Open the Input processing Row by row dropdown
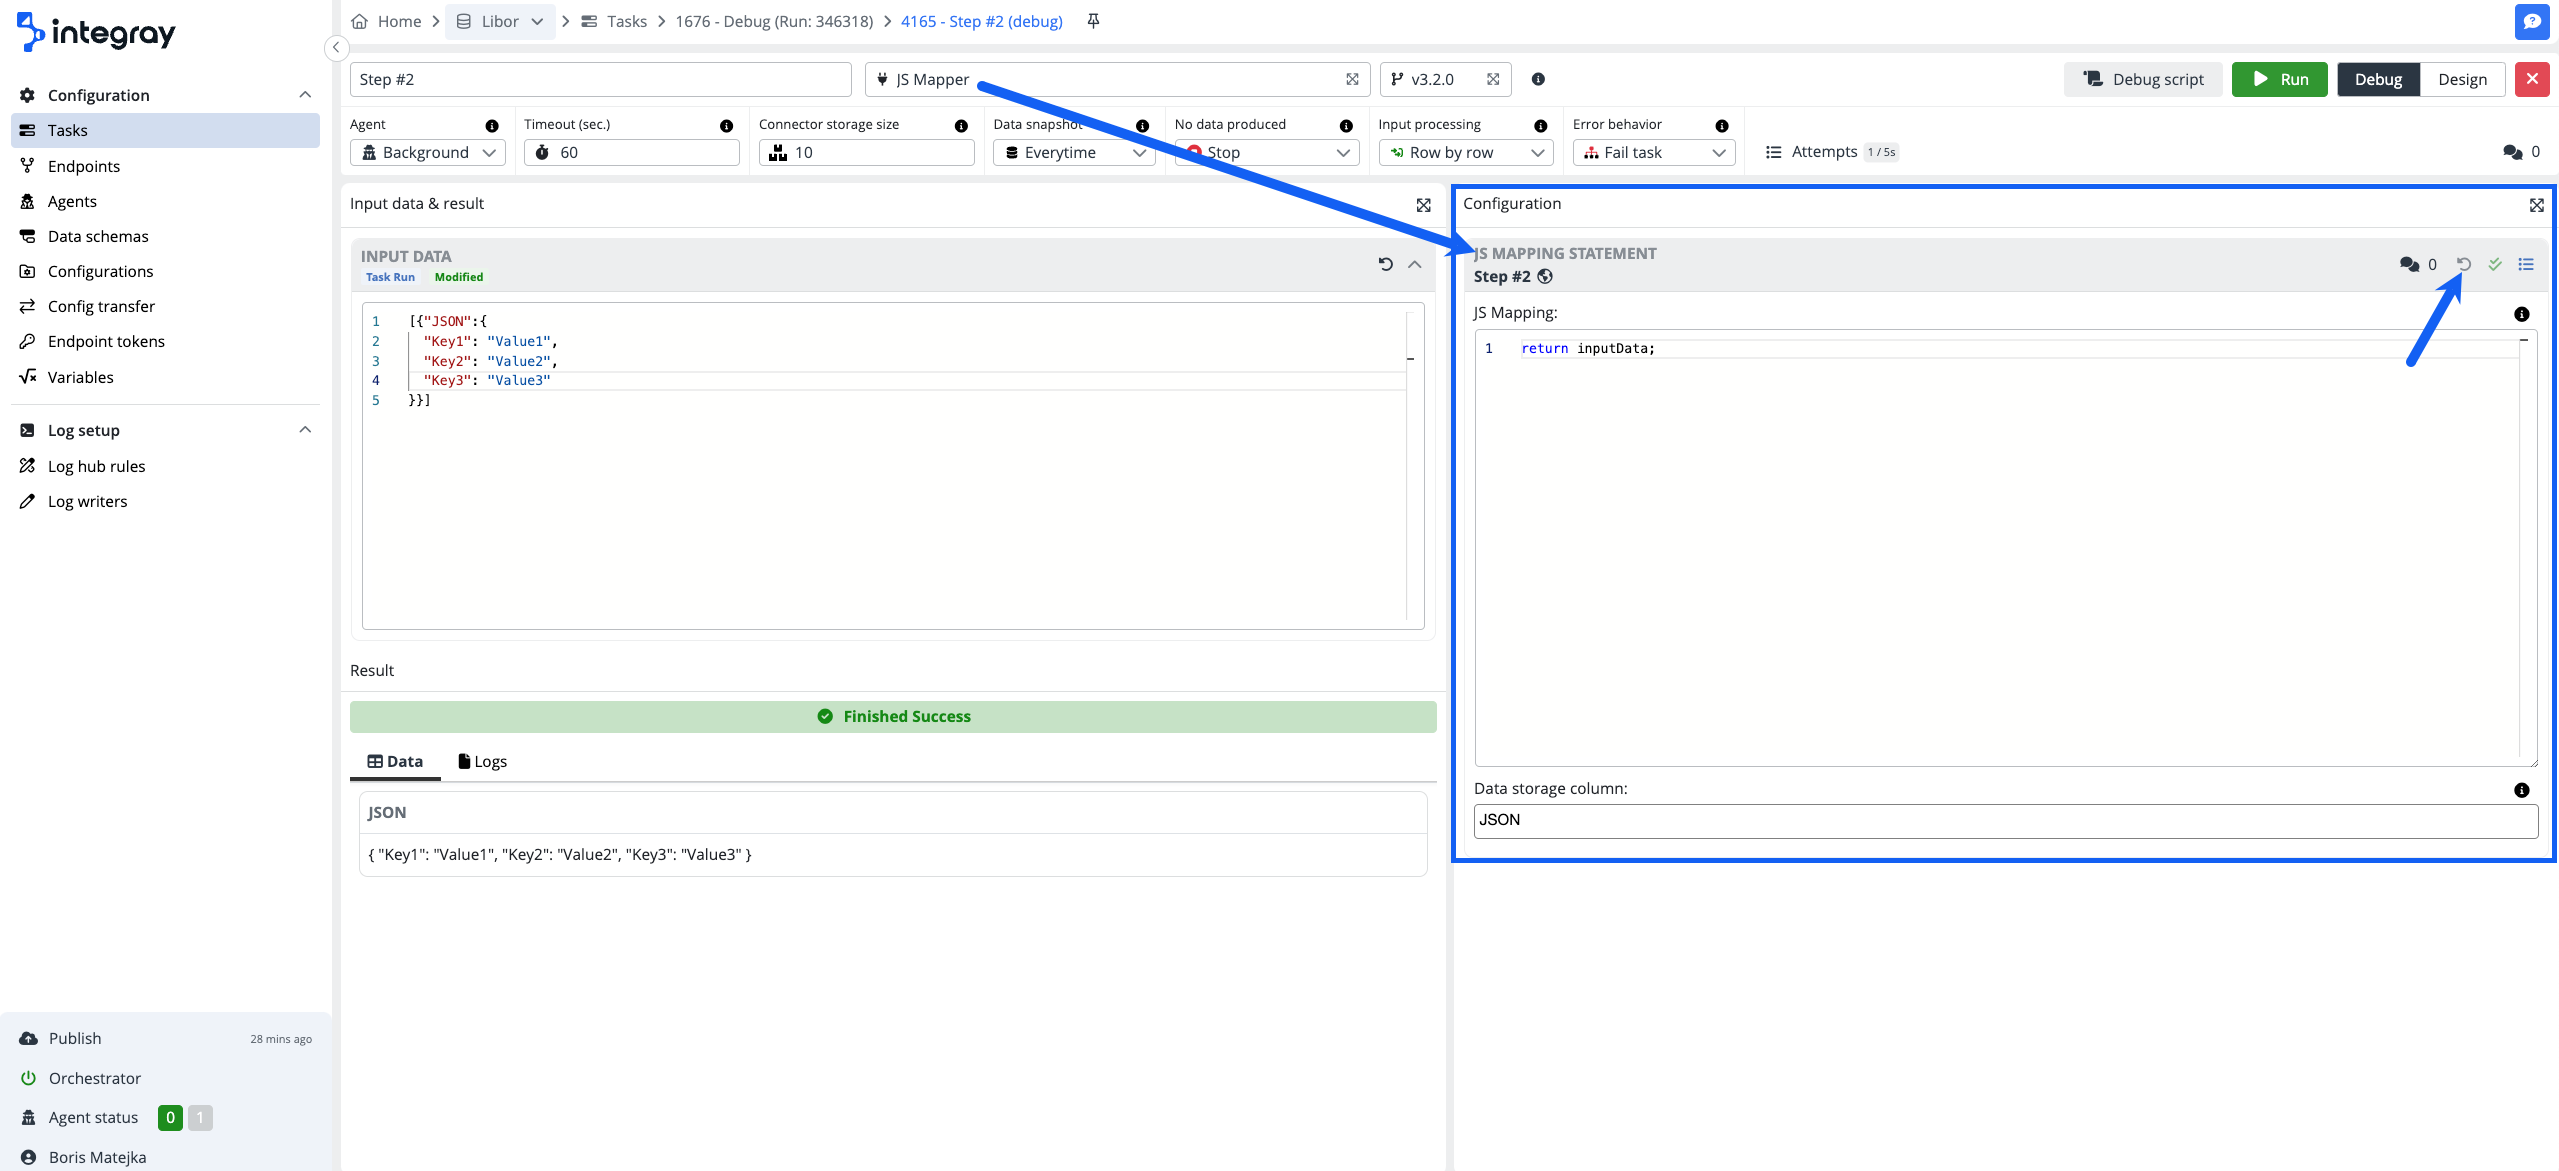The height and width of the screenshot is (1171, 2559). tap(1465, 152)
